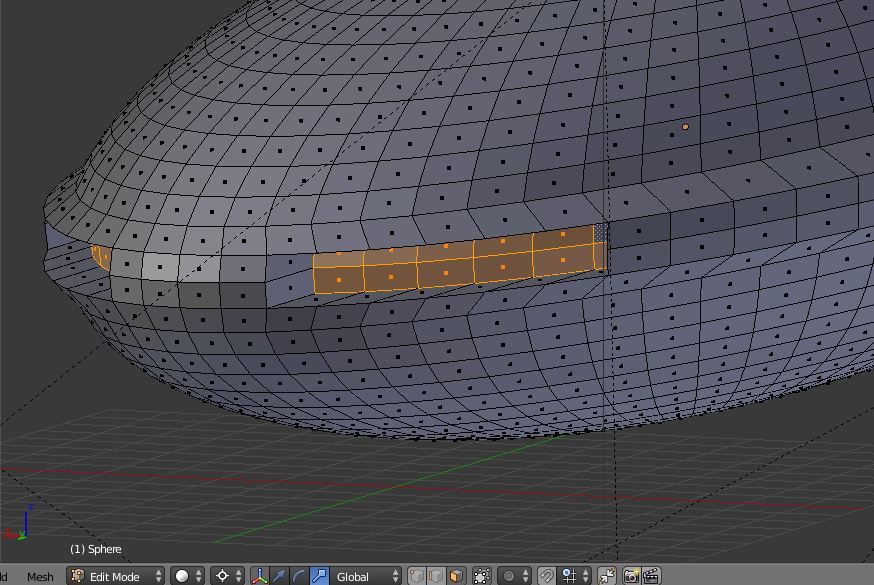This screenshot has width=874, height=585.
Task: Open snap element type selector
Action: (x=574, y=576)
